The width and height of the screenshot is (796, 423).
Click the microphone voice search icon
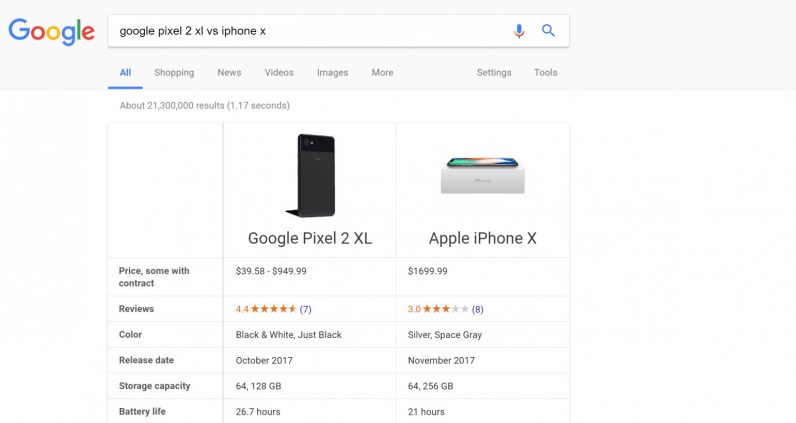coord(519,31)
